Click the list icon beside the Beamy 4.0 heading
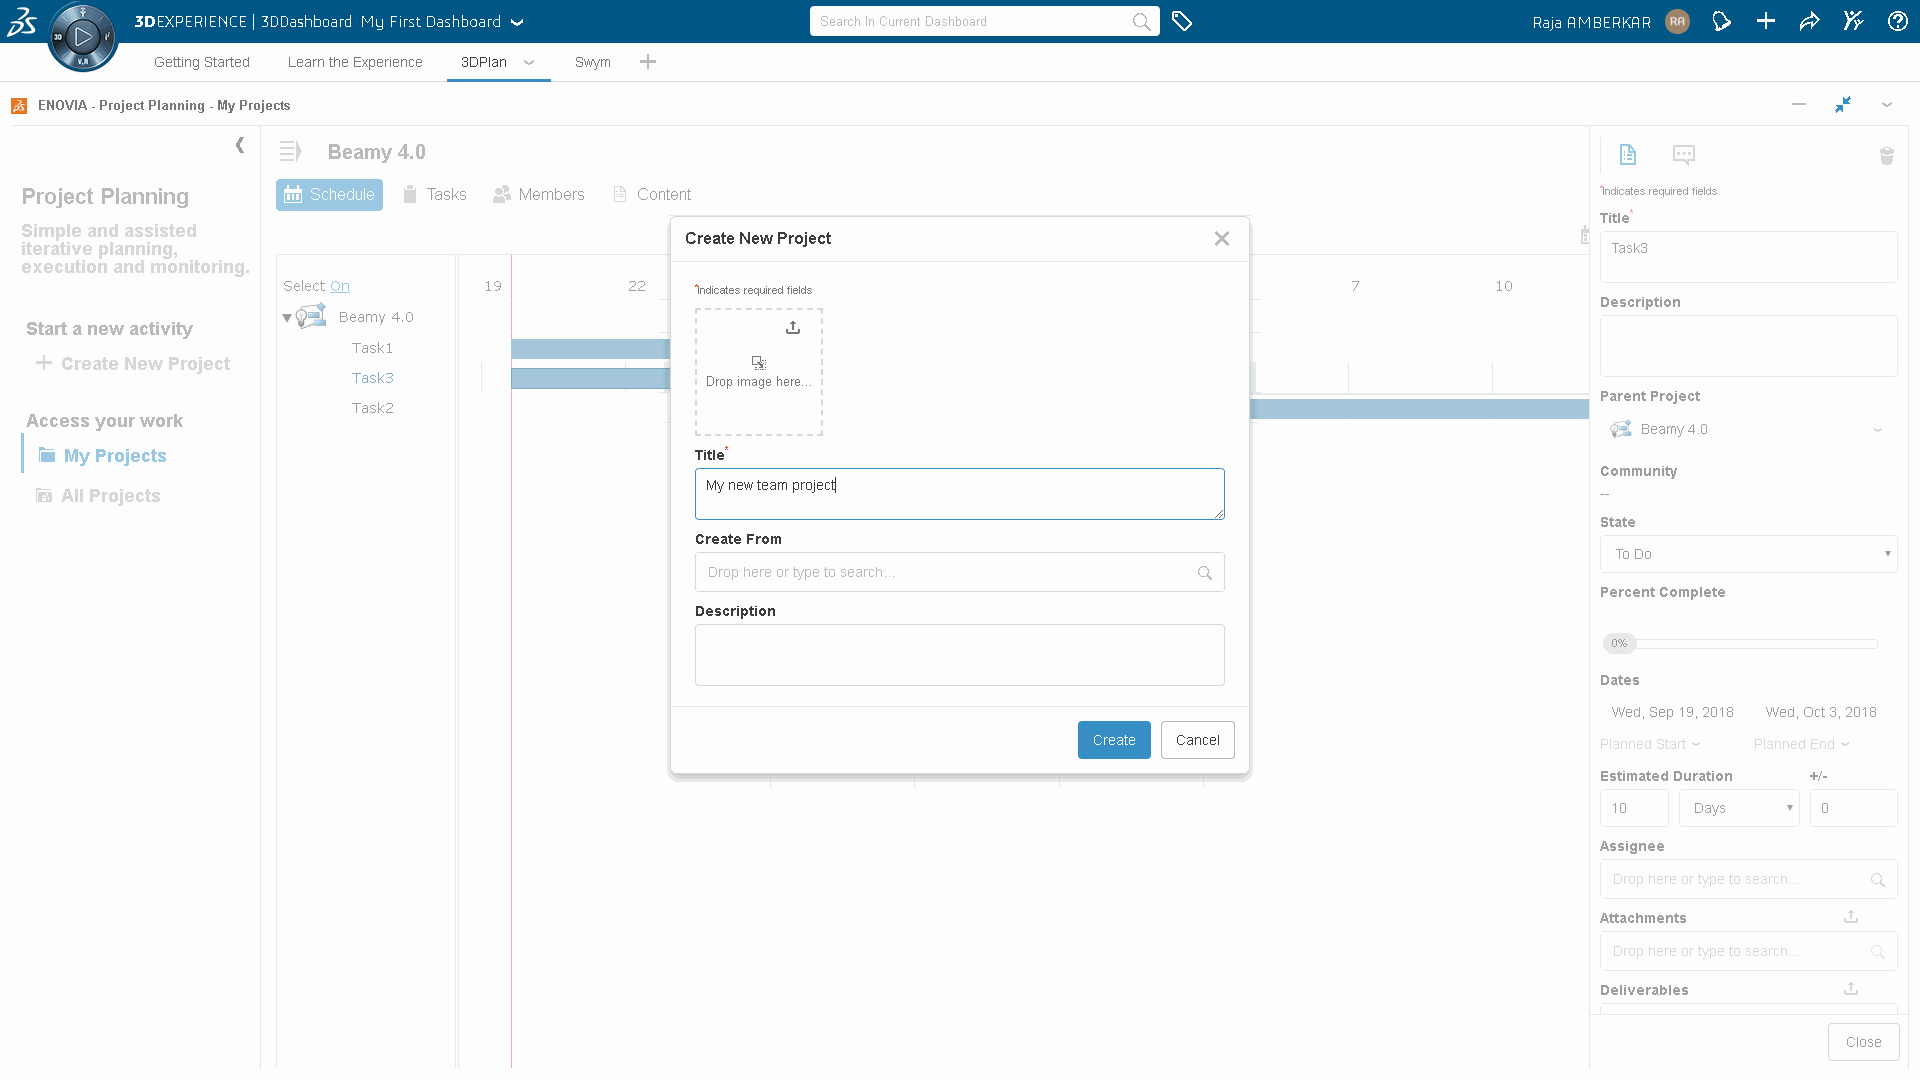 click(x=290, y=151)
